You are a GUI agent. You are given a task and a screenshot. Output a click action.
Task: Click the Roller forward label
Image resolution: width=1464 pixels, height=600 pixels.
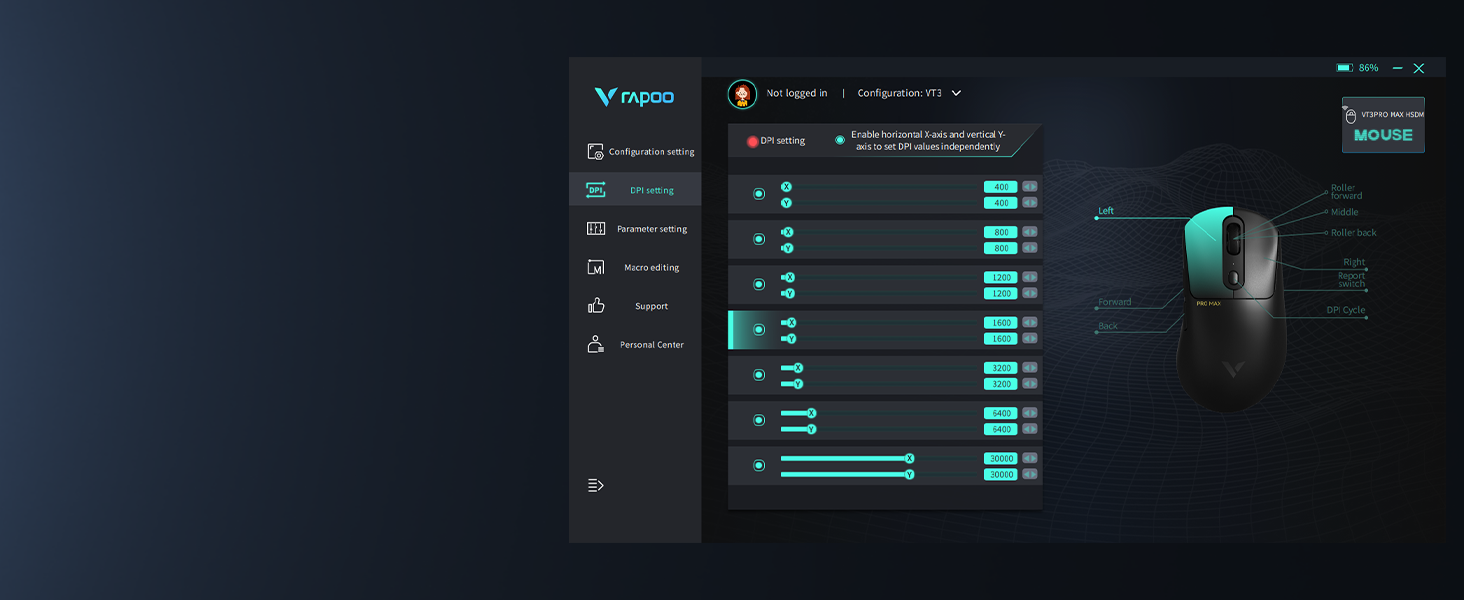1346,192
